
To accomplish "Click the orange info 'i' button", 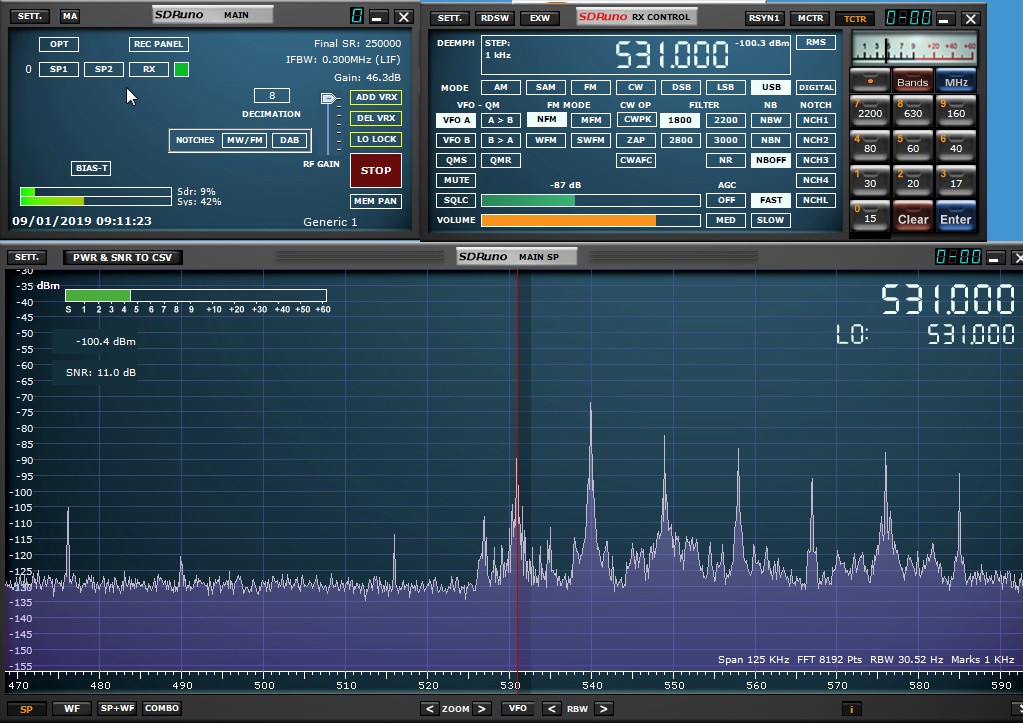I will 851,709.
